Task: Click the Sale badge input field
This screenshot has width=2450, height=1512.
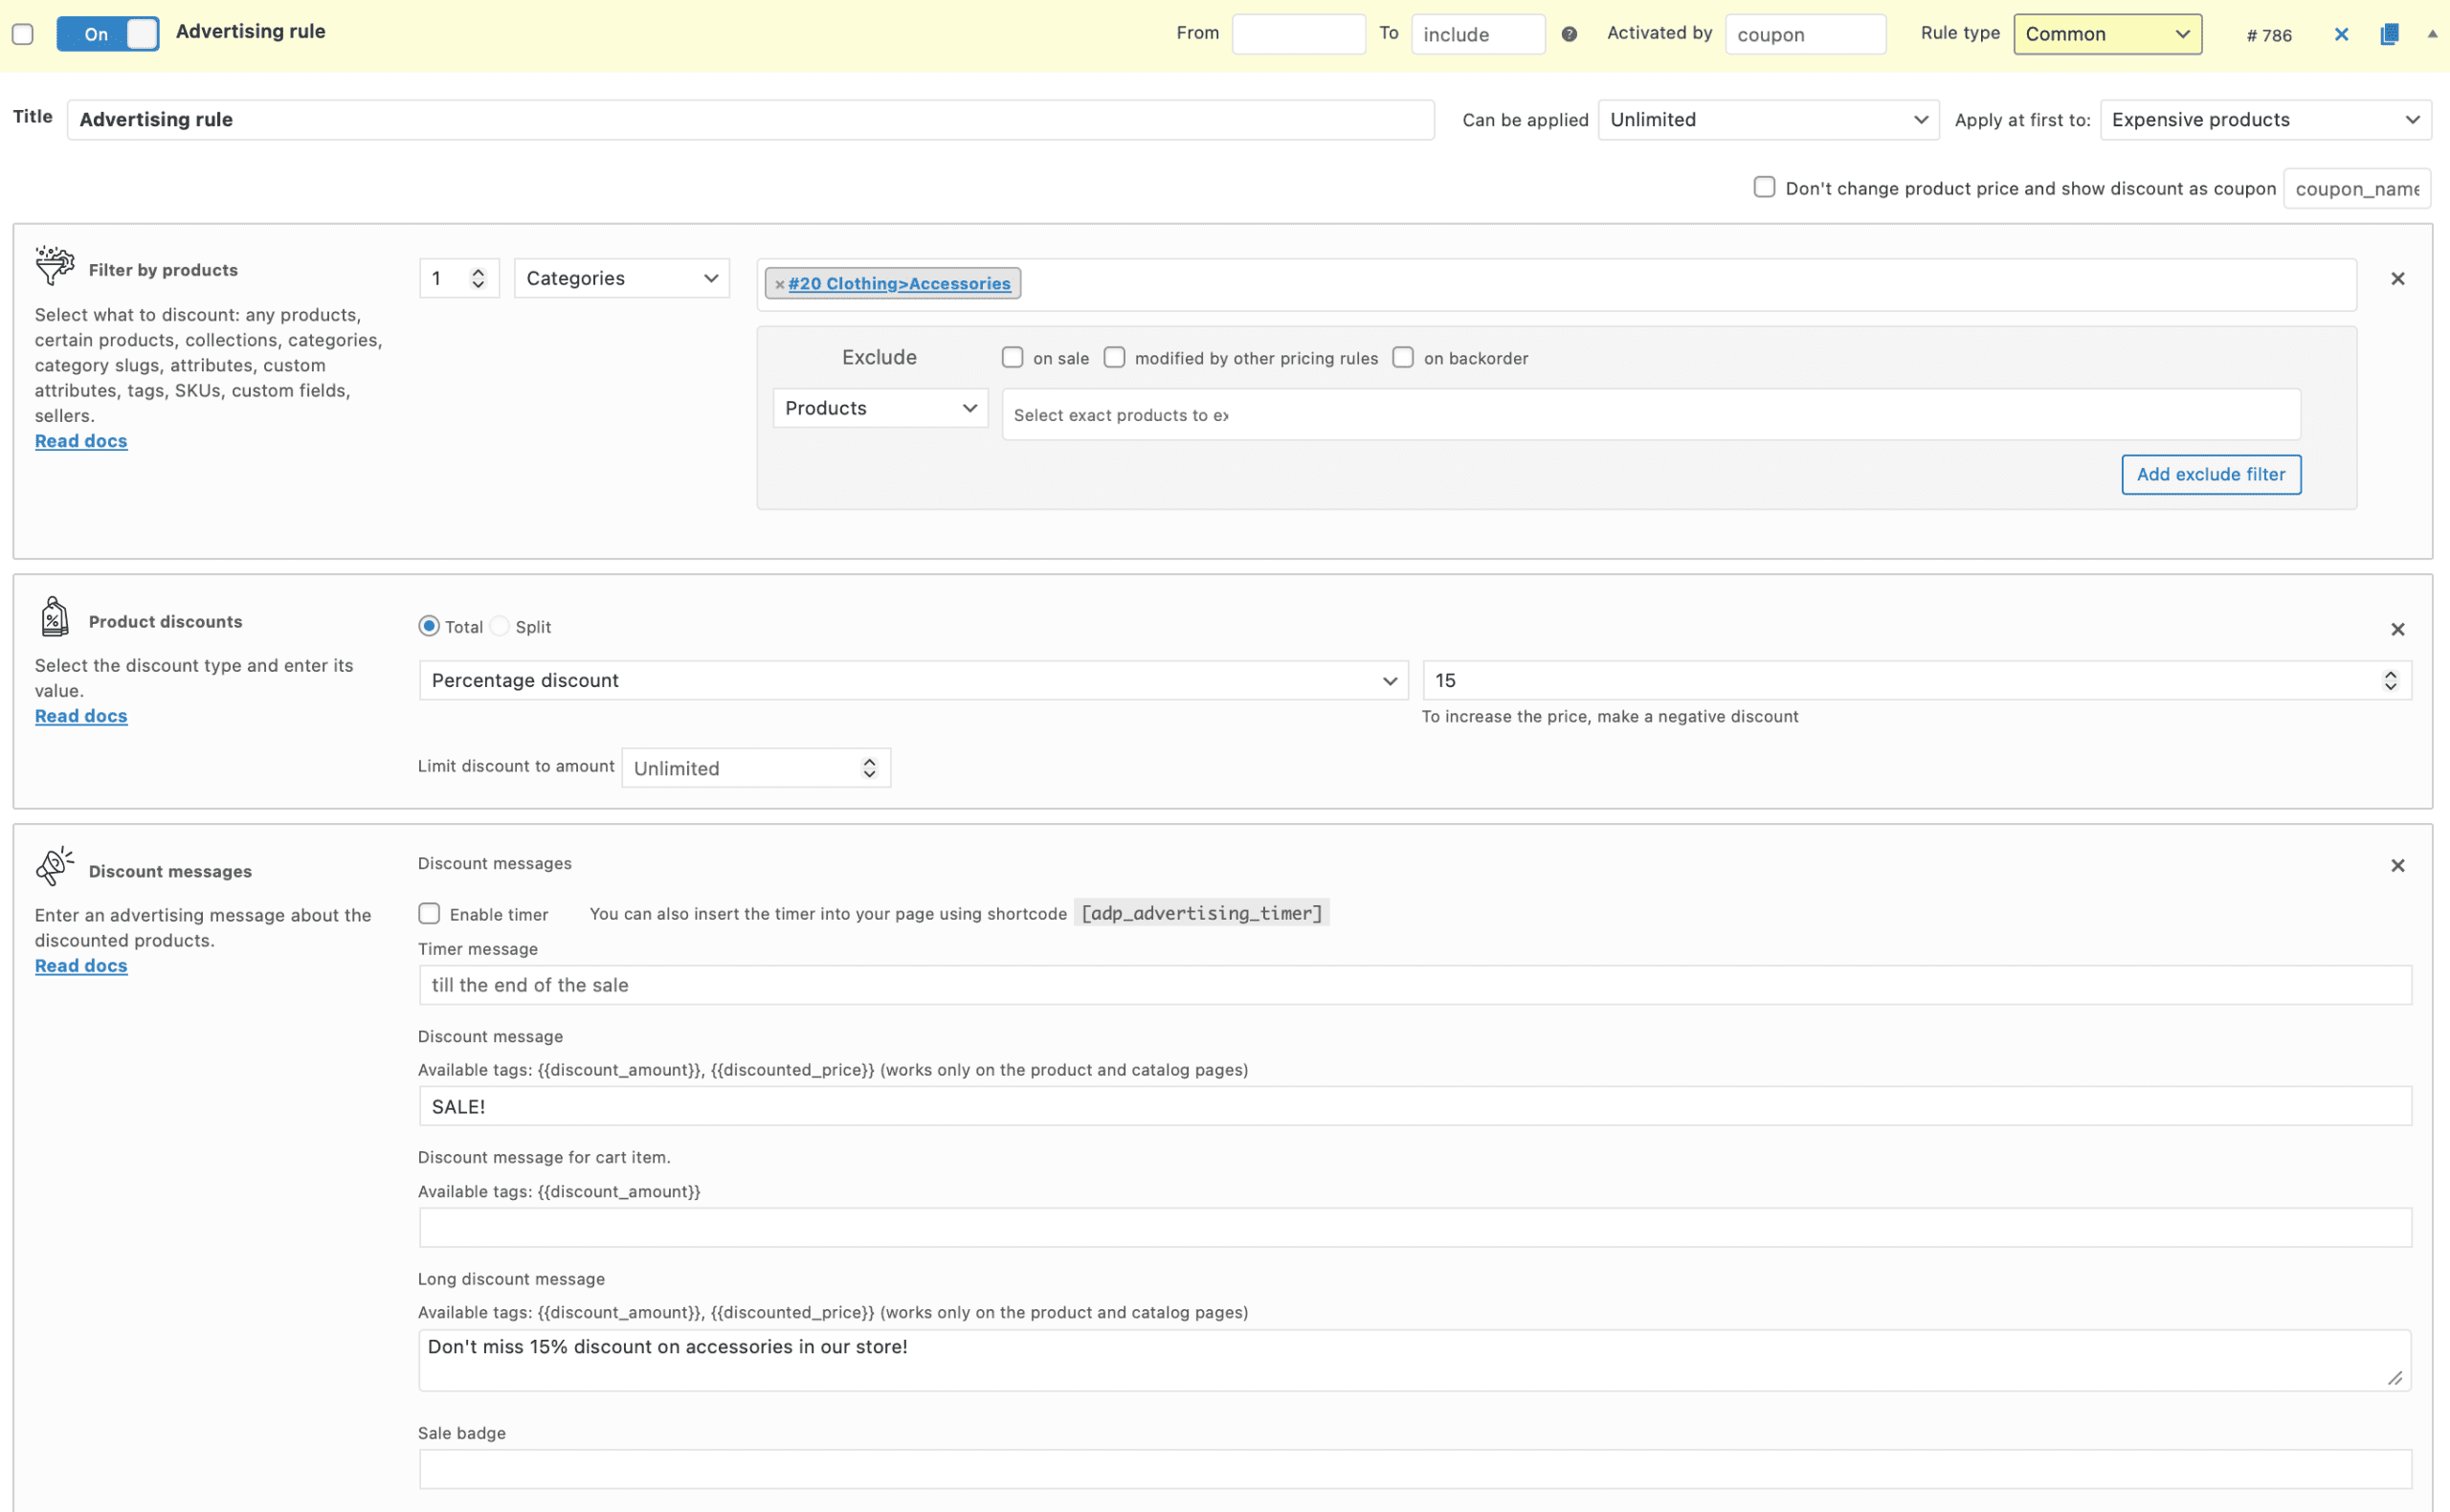Action: [1414, 1469]
